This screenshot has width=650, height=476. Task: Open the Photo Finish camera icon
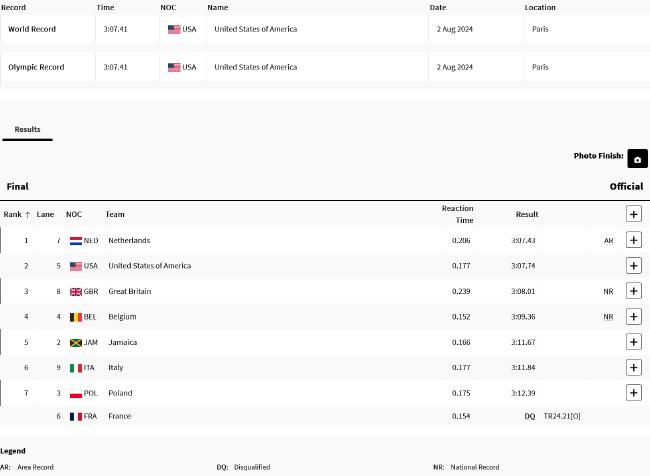tap(637, 158)
